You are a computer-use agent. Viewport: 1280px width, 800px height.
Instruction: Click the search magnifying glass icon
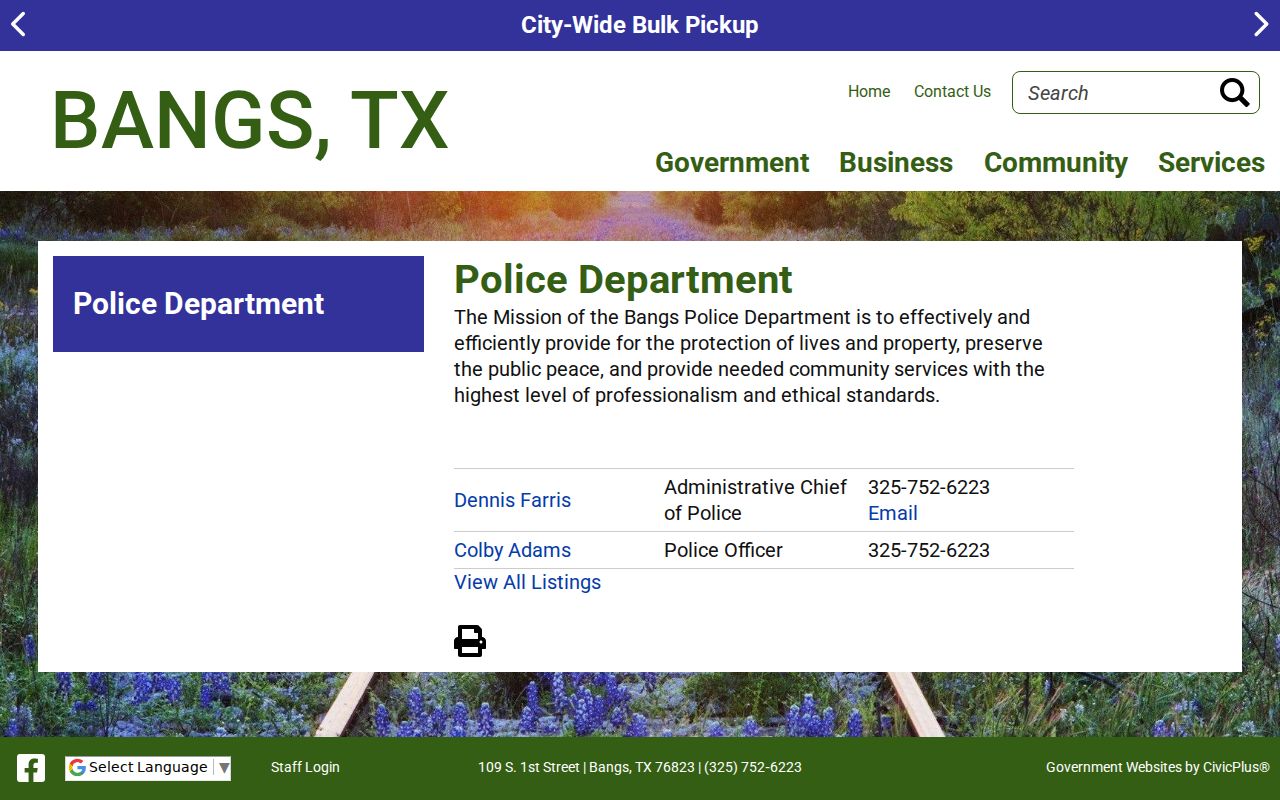1235,93
